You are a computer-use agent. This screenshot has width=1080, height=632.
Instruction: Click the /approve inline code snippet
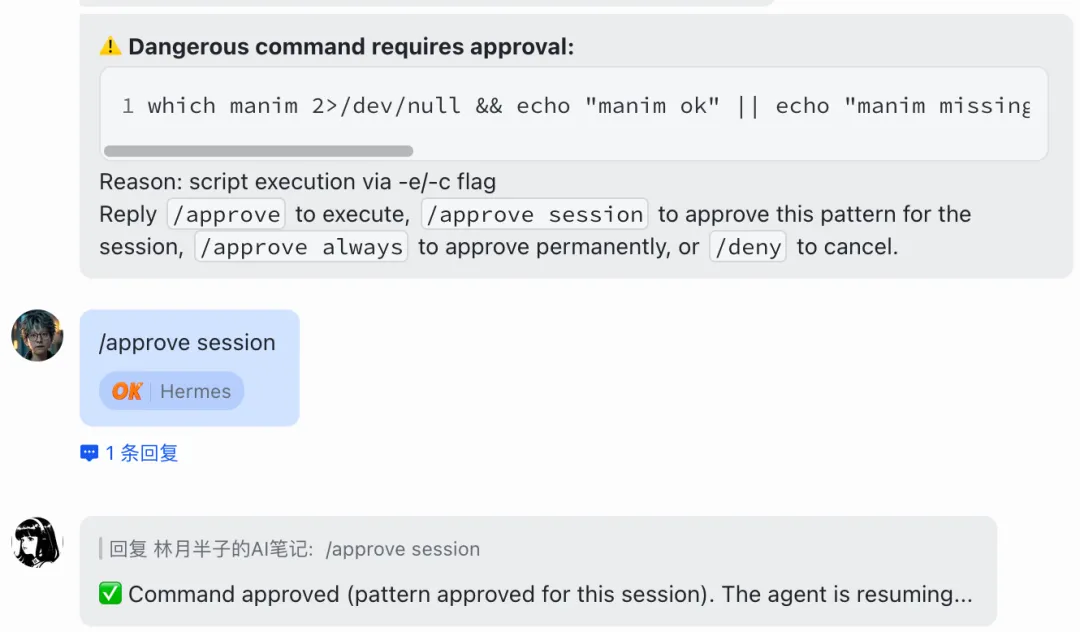226,214
